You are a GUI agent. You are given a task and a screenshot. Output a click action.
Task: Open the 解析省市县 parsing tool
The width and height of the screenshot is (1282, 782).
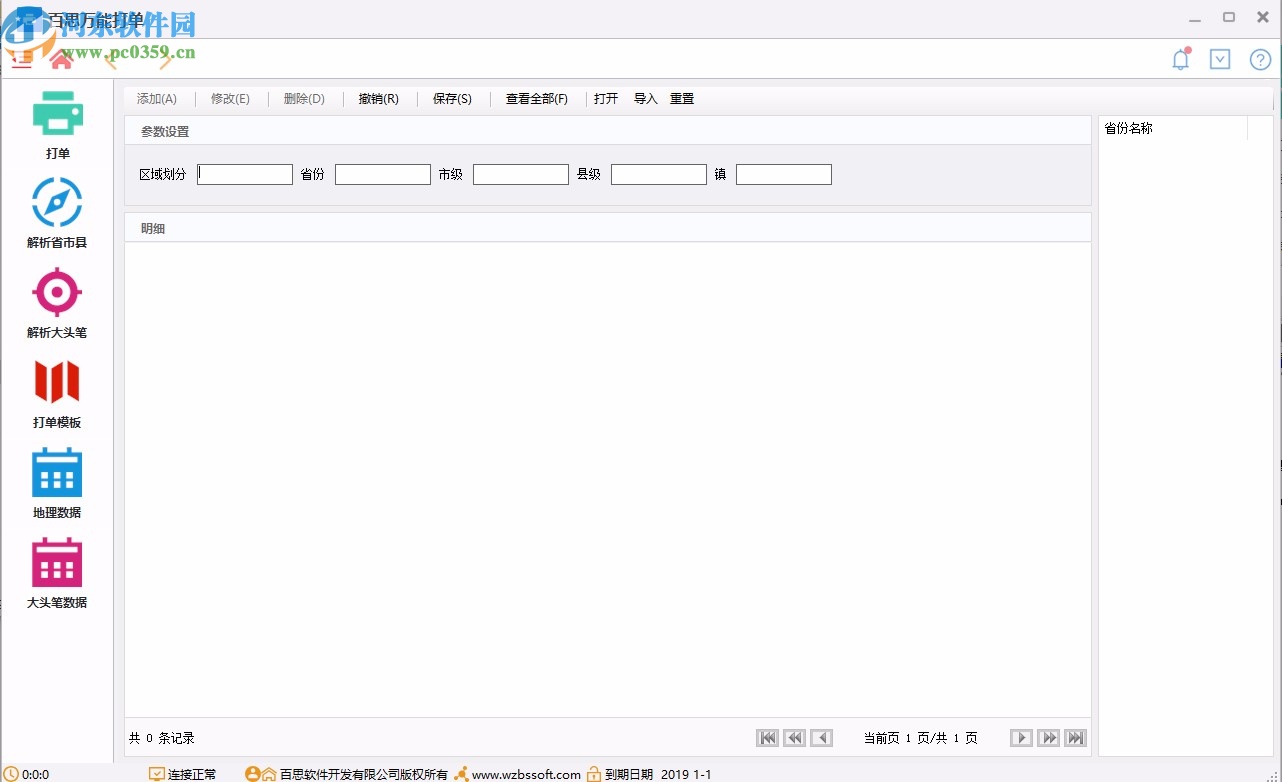click(x=56, y=212)
